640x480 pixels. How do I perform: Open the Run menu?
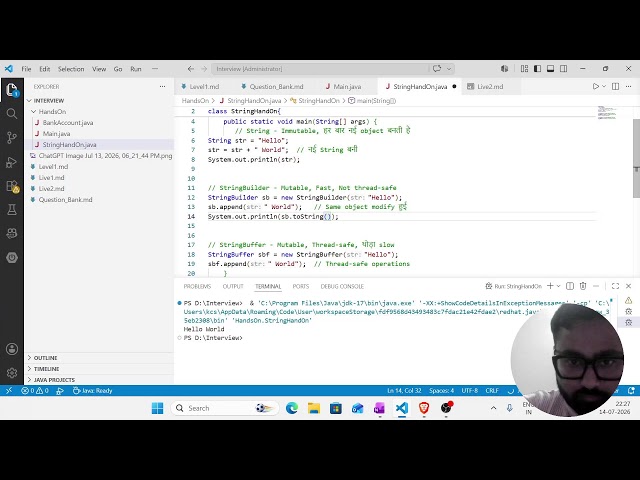tap(136, 69)
